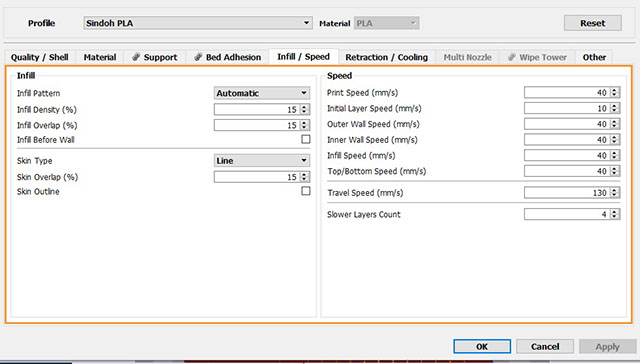Click the Top/Bottom Speed value field

(567, 171)
